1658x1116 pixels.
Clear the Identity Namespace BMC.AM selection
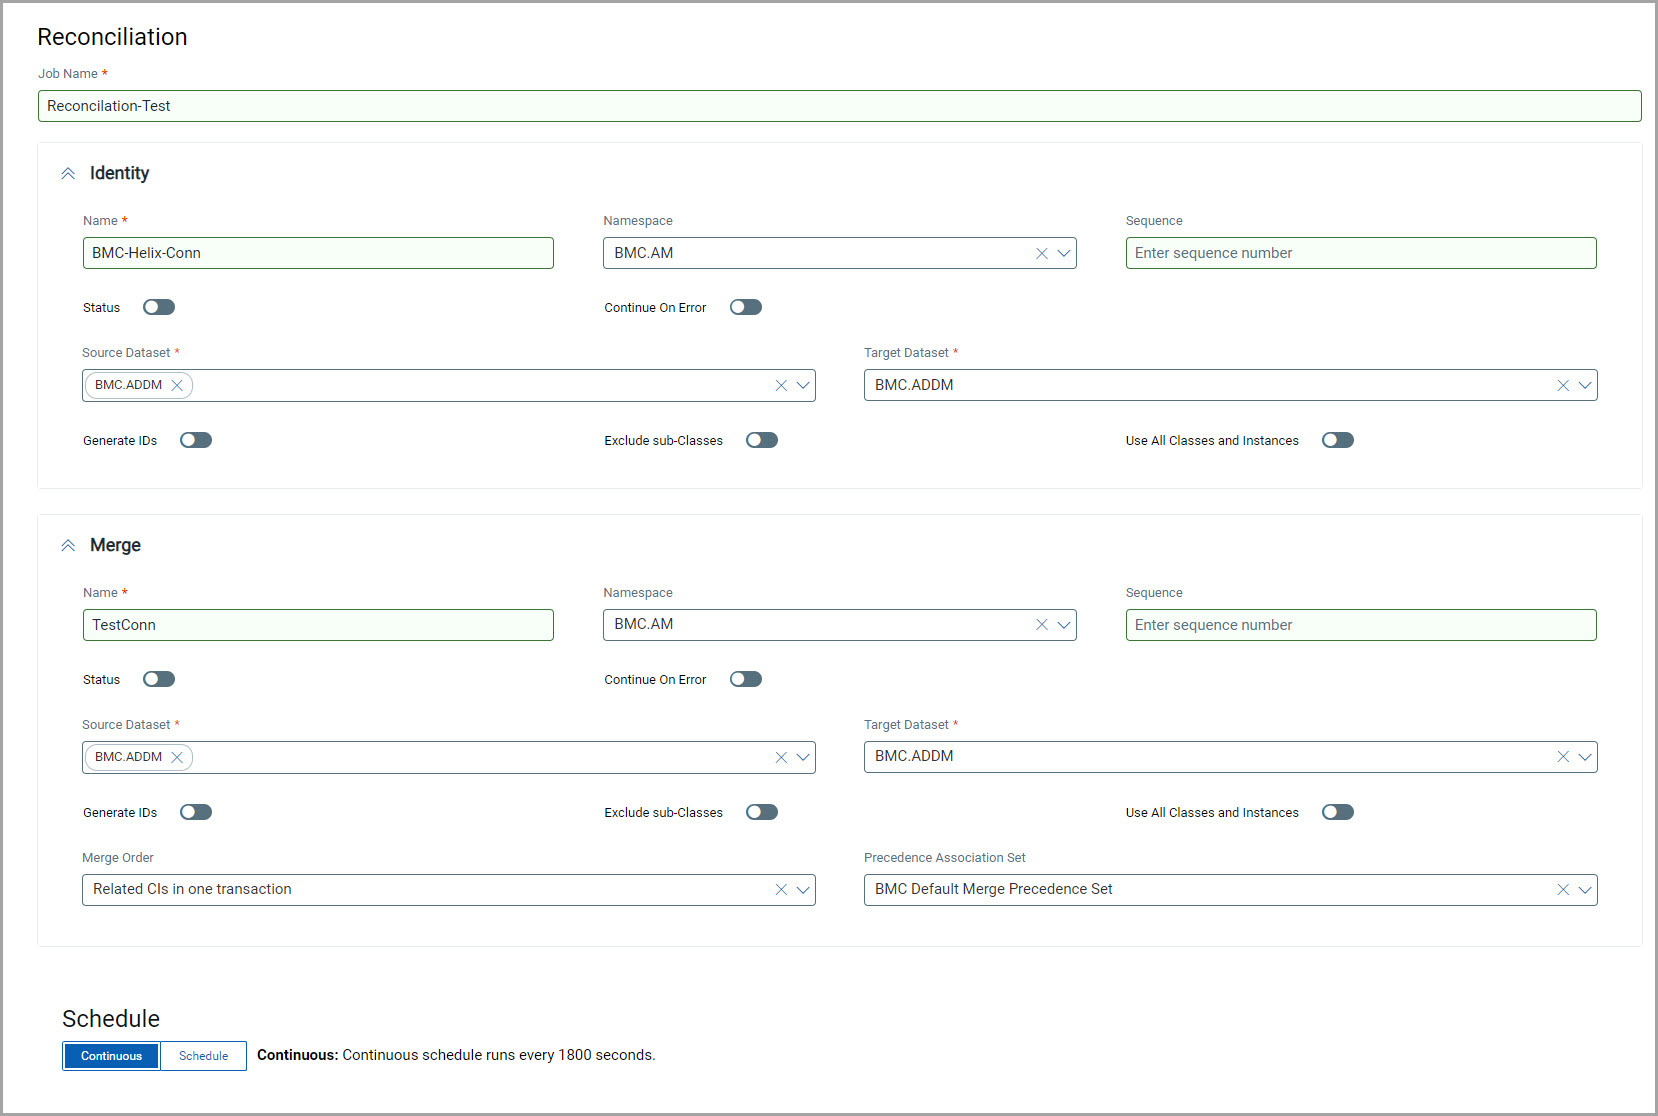pyautogui.click(x=1041, y=254)
